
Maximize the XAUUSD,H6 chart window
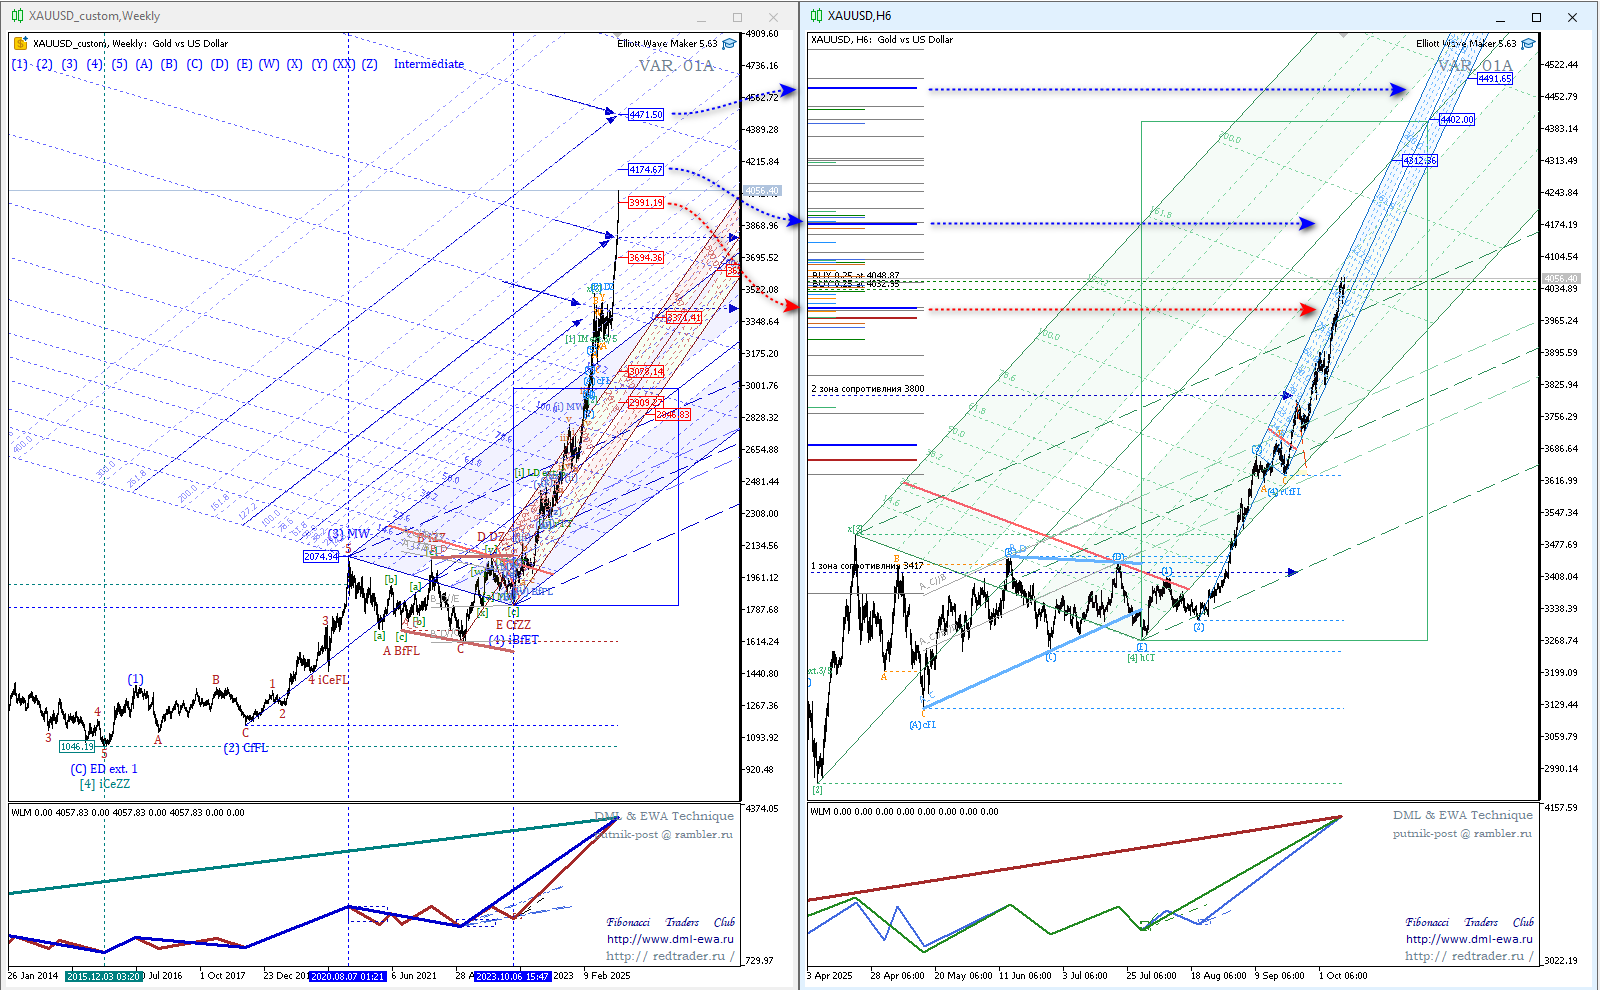1536,17
